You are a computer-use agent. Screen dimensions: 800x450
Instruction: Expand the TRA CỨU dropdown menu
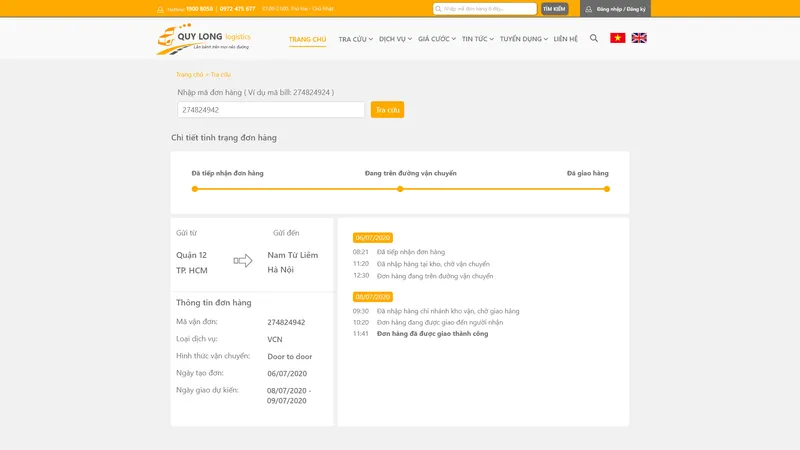click(356, 39)
